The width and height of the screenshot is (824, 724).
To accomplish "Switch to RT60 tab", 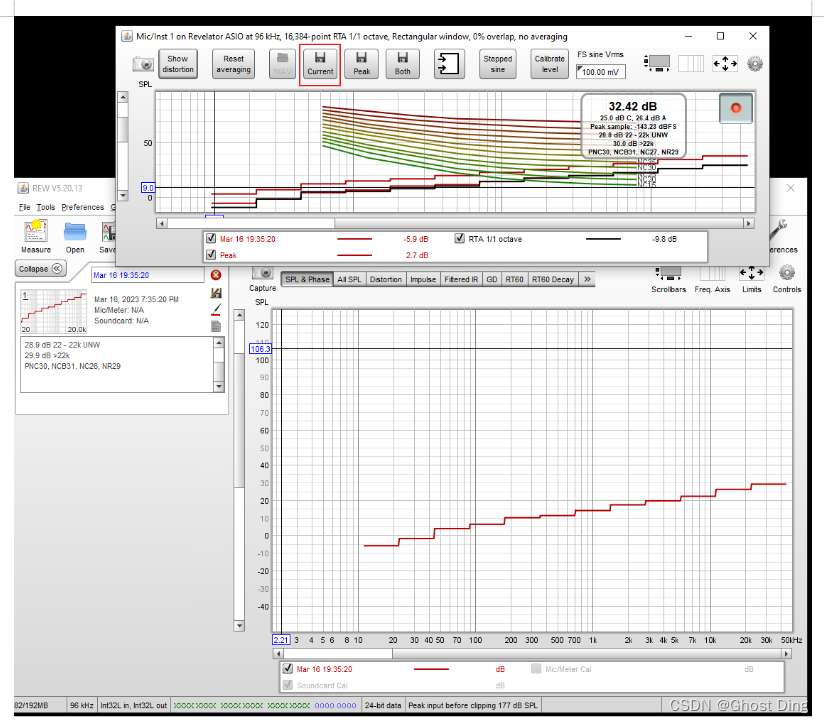I will tap(514, 280).
